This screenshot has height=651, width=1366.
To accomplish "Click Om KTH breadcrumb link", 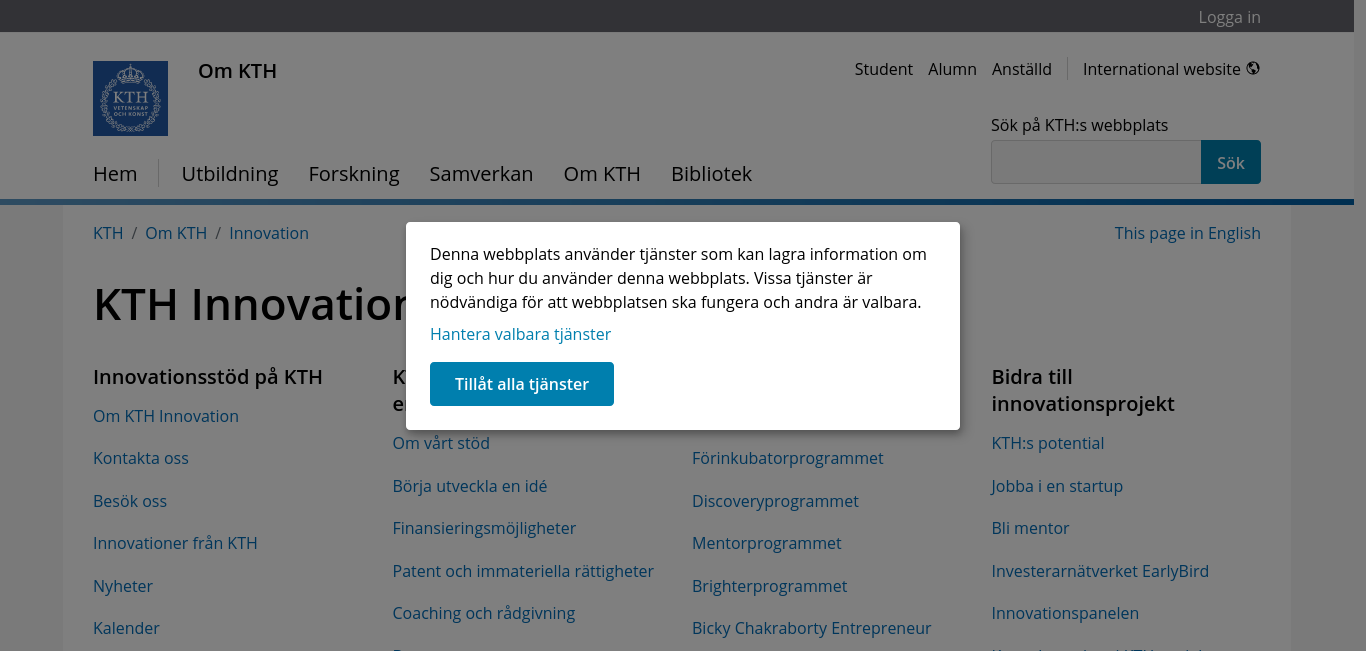I will pos(176,233).
